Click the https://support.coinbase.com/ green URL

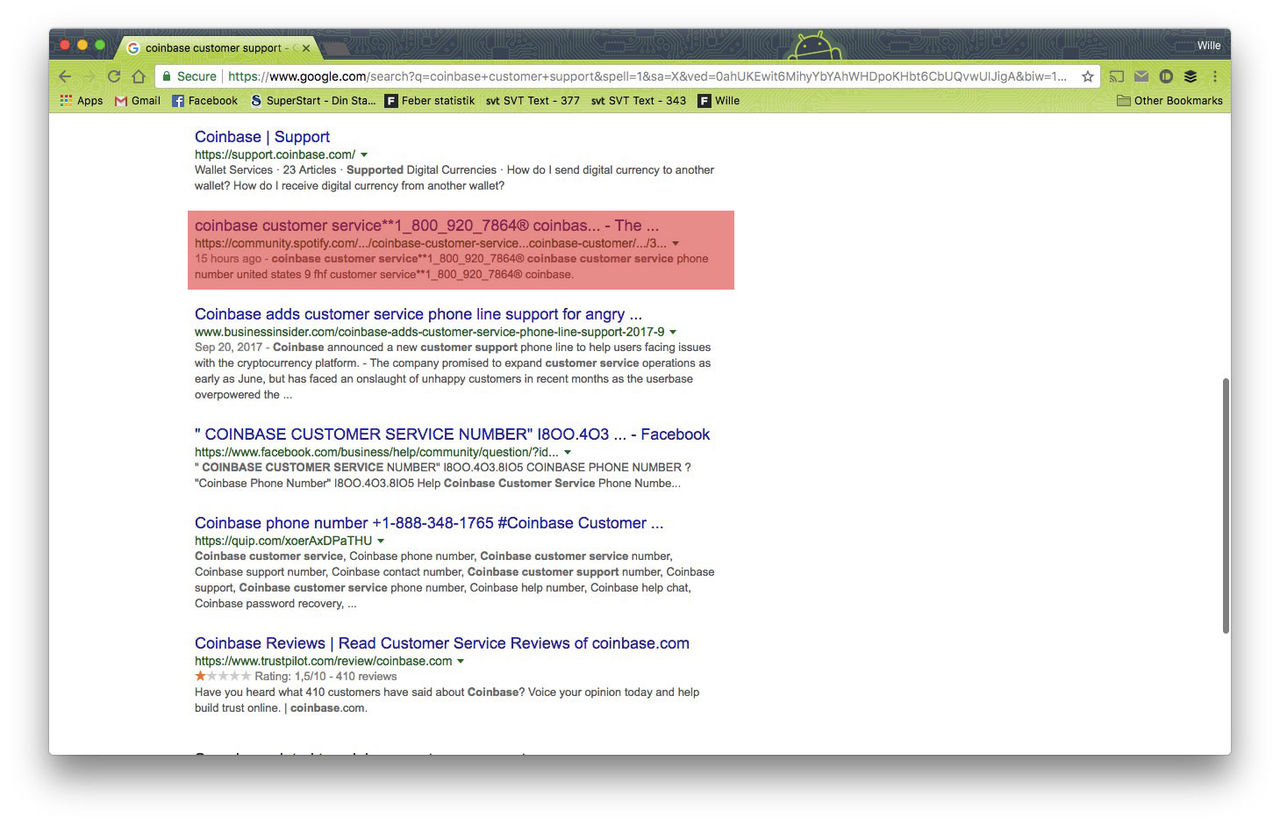[275, 155]
